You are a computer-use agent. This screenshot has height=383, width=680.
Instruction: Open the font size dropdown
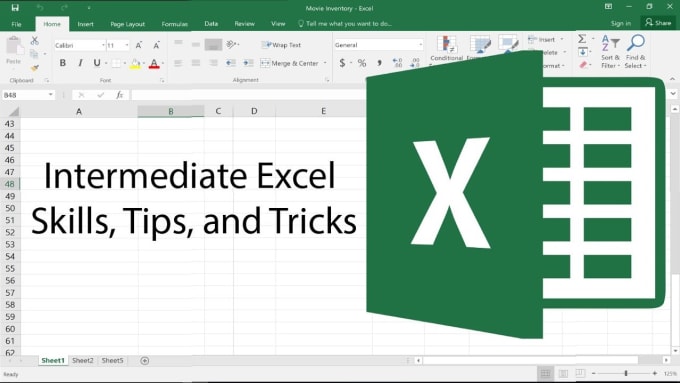point(127,45)
